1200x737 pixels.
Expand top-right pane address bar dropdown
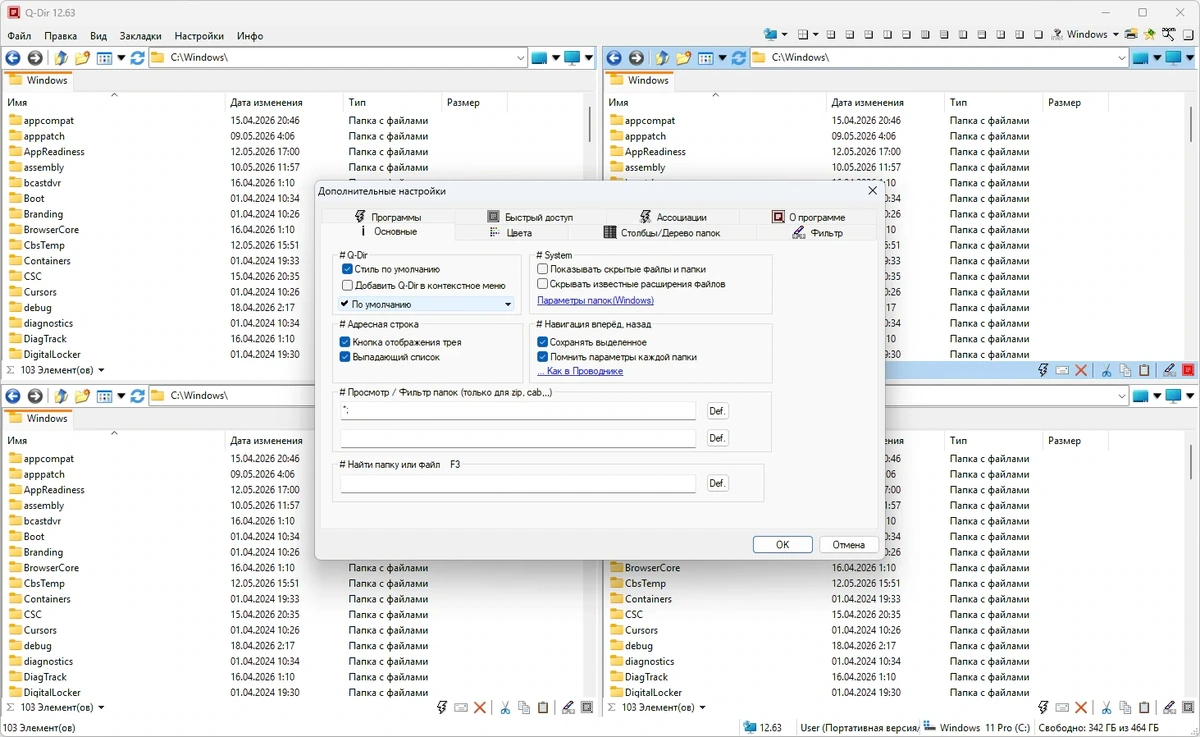1122,58
